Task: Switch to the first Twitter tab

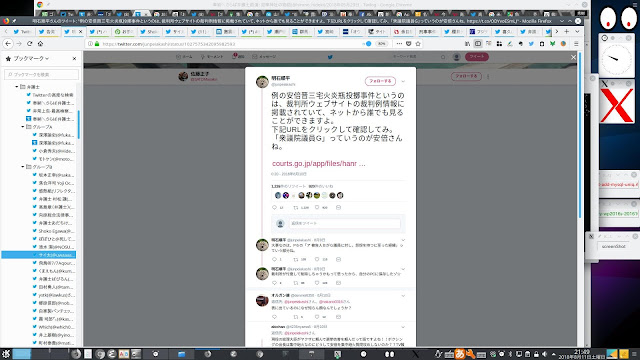Action: click(22, 31)
